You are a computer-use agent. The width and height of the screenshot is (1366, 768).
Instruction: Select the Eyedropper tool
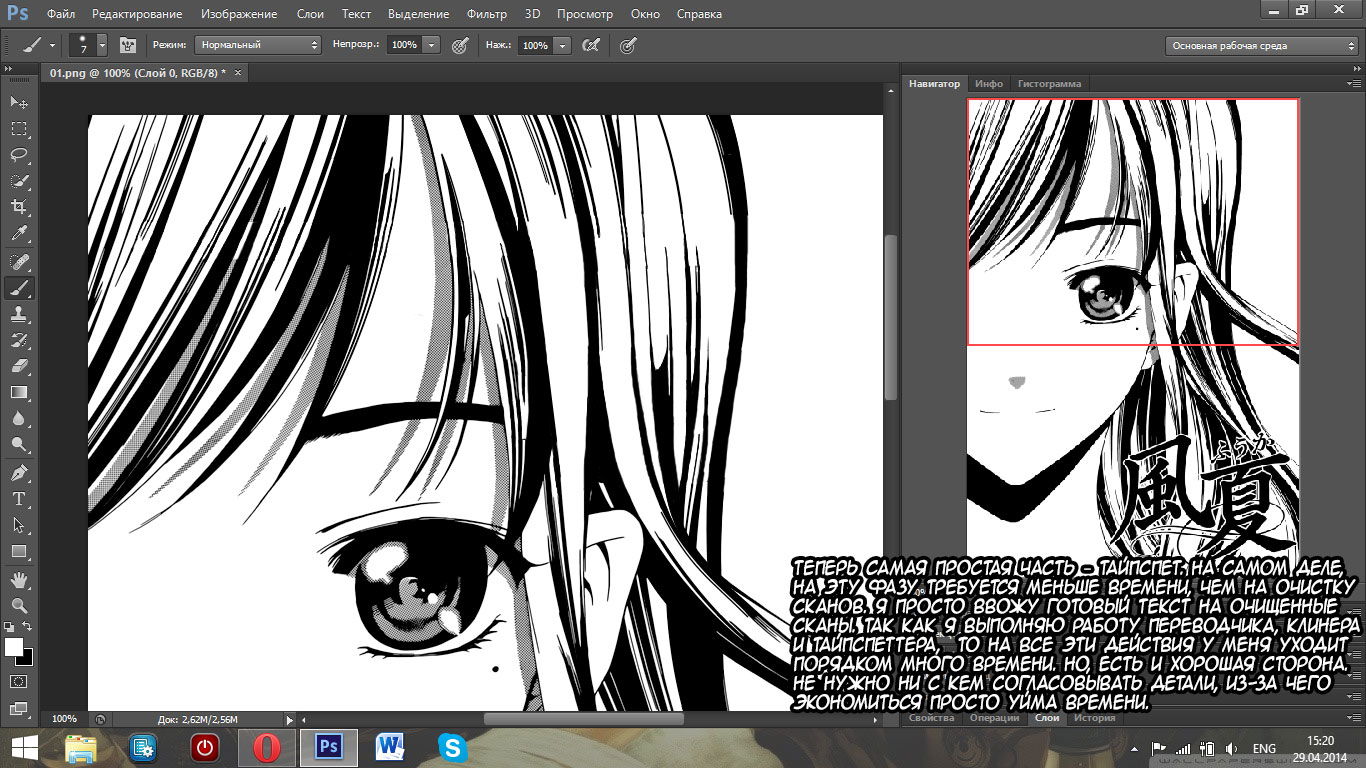tap(19, 234)
